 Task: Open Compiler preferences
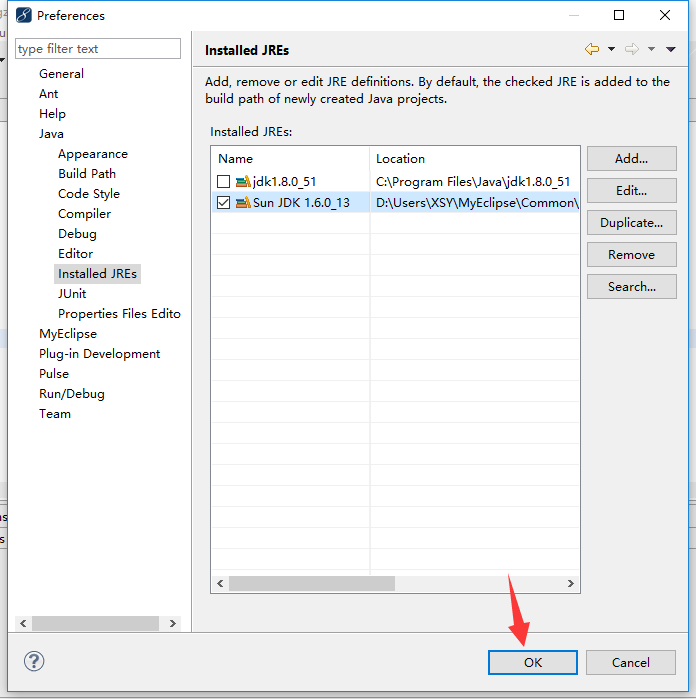coord(84,214)
